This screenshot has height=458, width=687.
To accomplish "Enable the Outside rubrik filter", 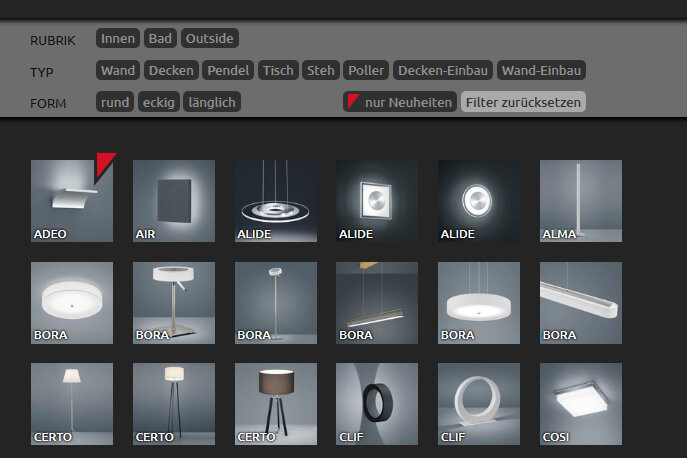I will (209, 39).
